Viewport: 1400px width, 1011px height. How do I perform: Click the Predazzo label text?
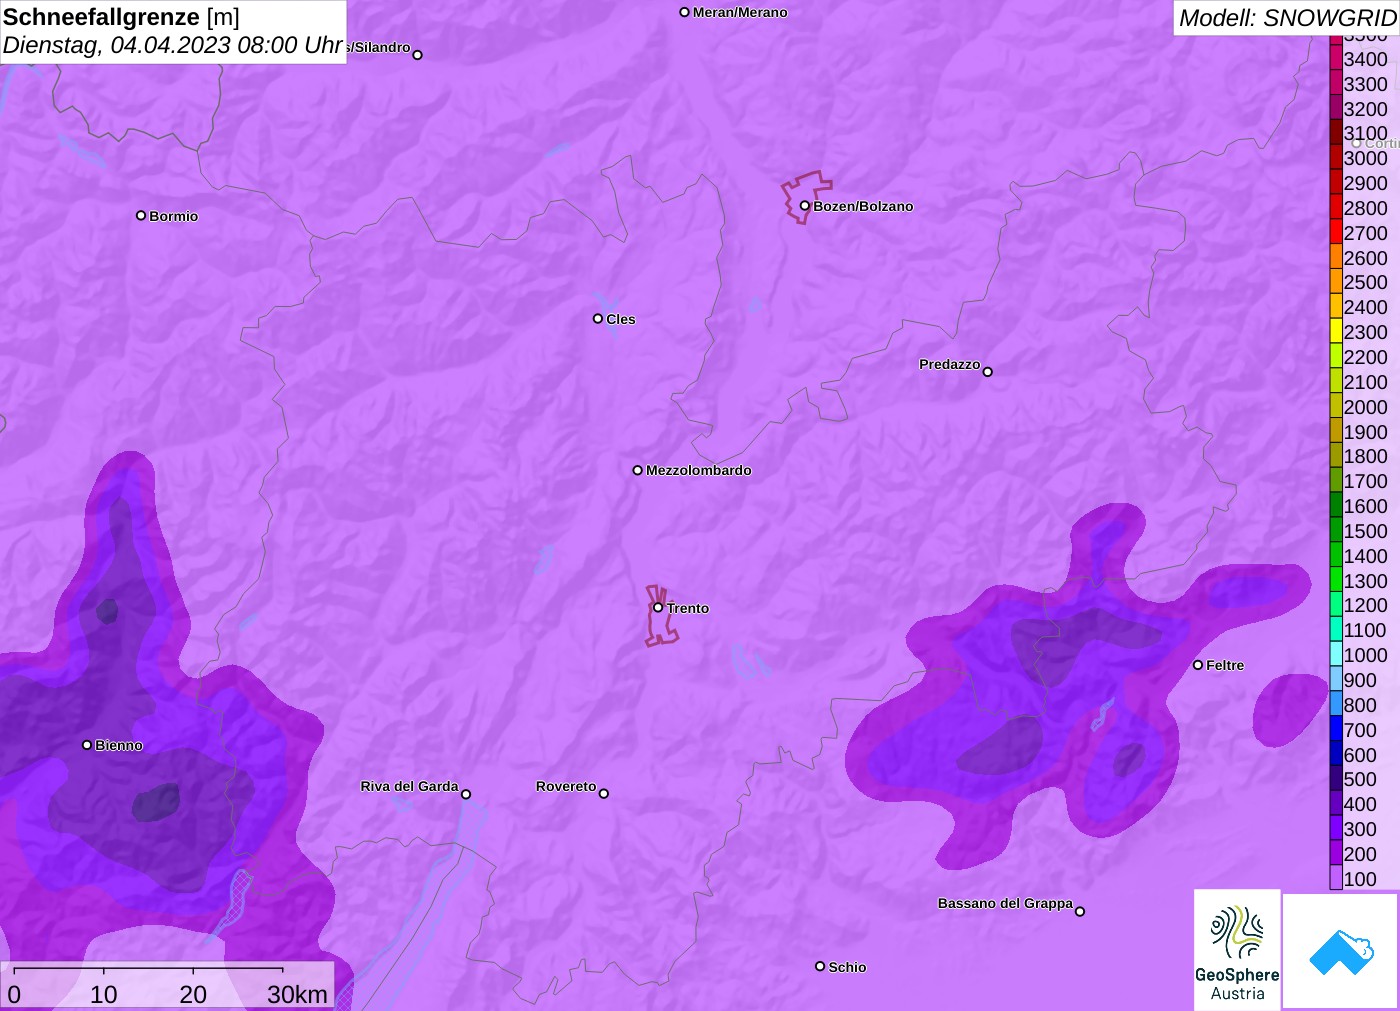coord(950,364)
